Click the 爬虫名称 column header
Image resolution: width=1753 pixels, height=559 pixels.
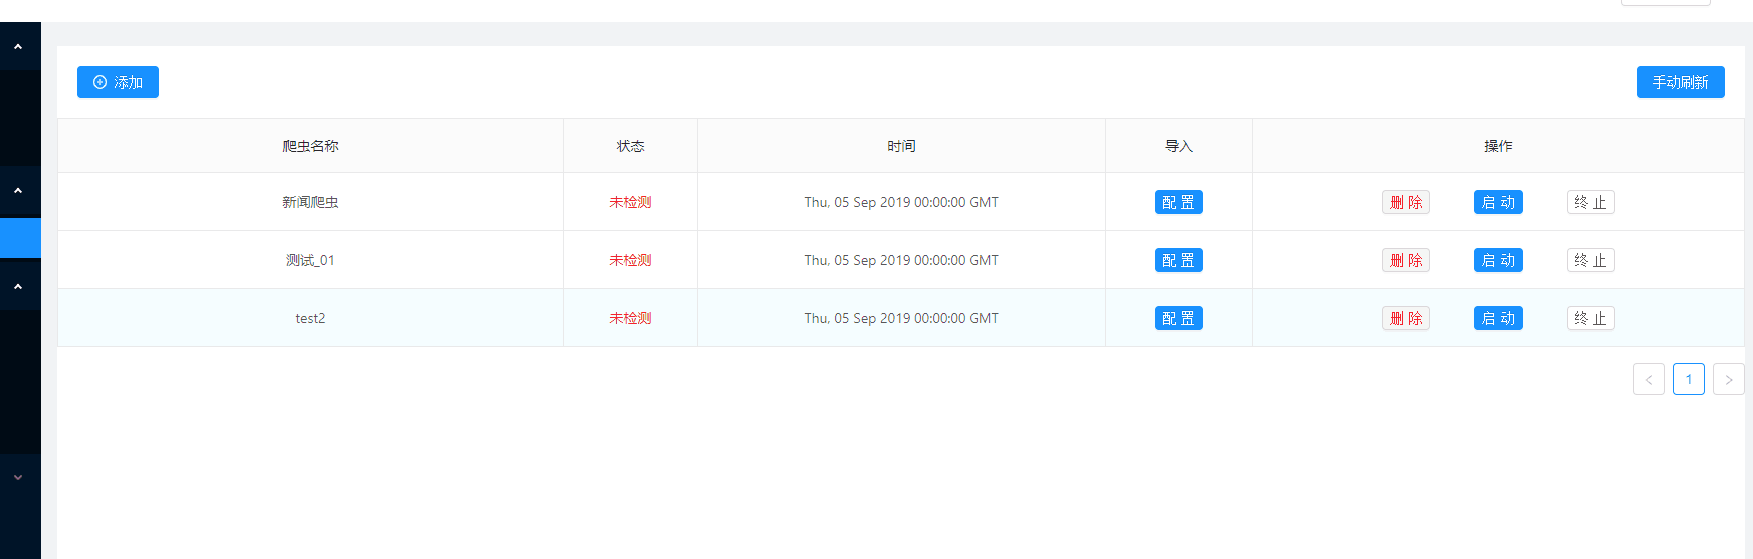pos(310,146)
